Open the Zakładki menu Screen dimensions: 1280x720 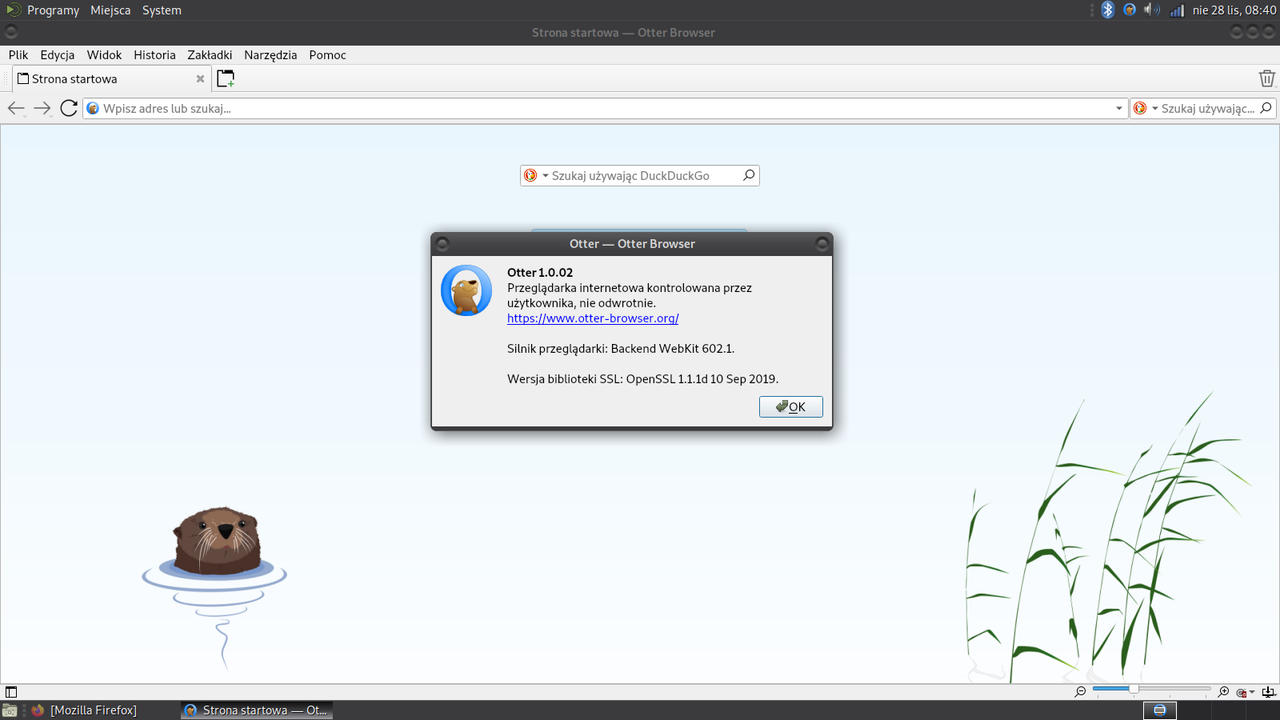pos(210,55)
